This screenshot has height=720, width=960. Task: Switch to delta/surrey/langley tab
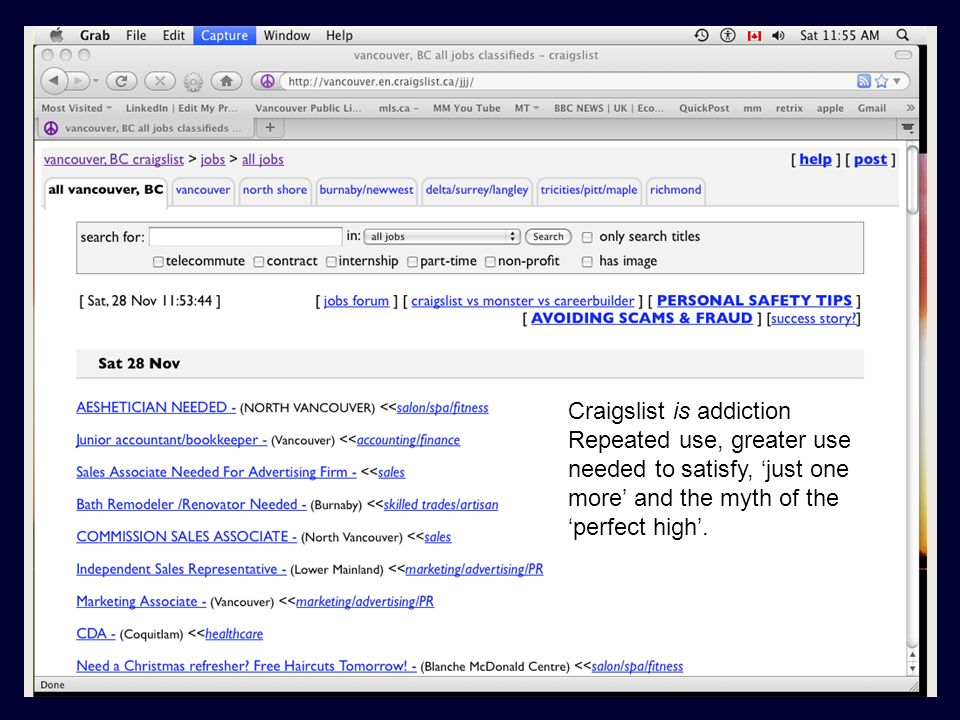point(476,190)
